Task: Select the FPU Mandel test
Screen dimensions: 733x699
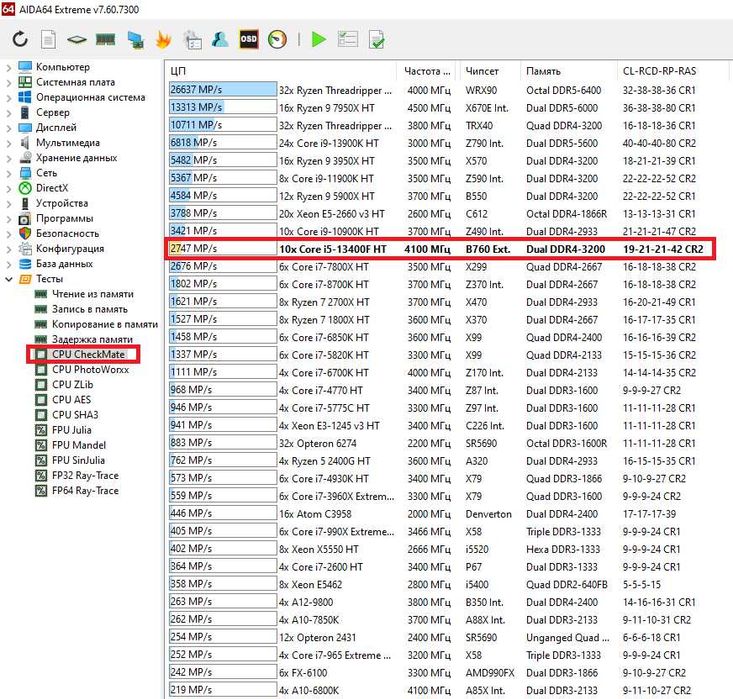Action: tap(79, 445)
